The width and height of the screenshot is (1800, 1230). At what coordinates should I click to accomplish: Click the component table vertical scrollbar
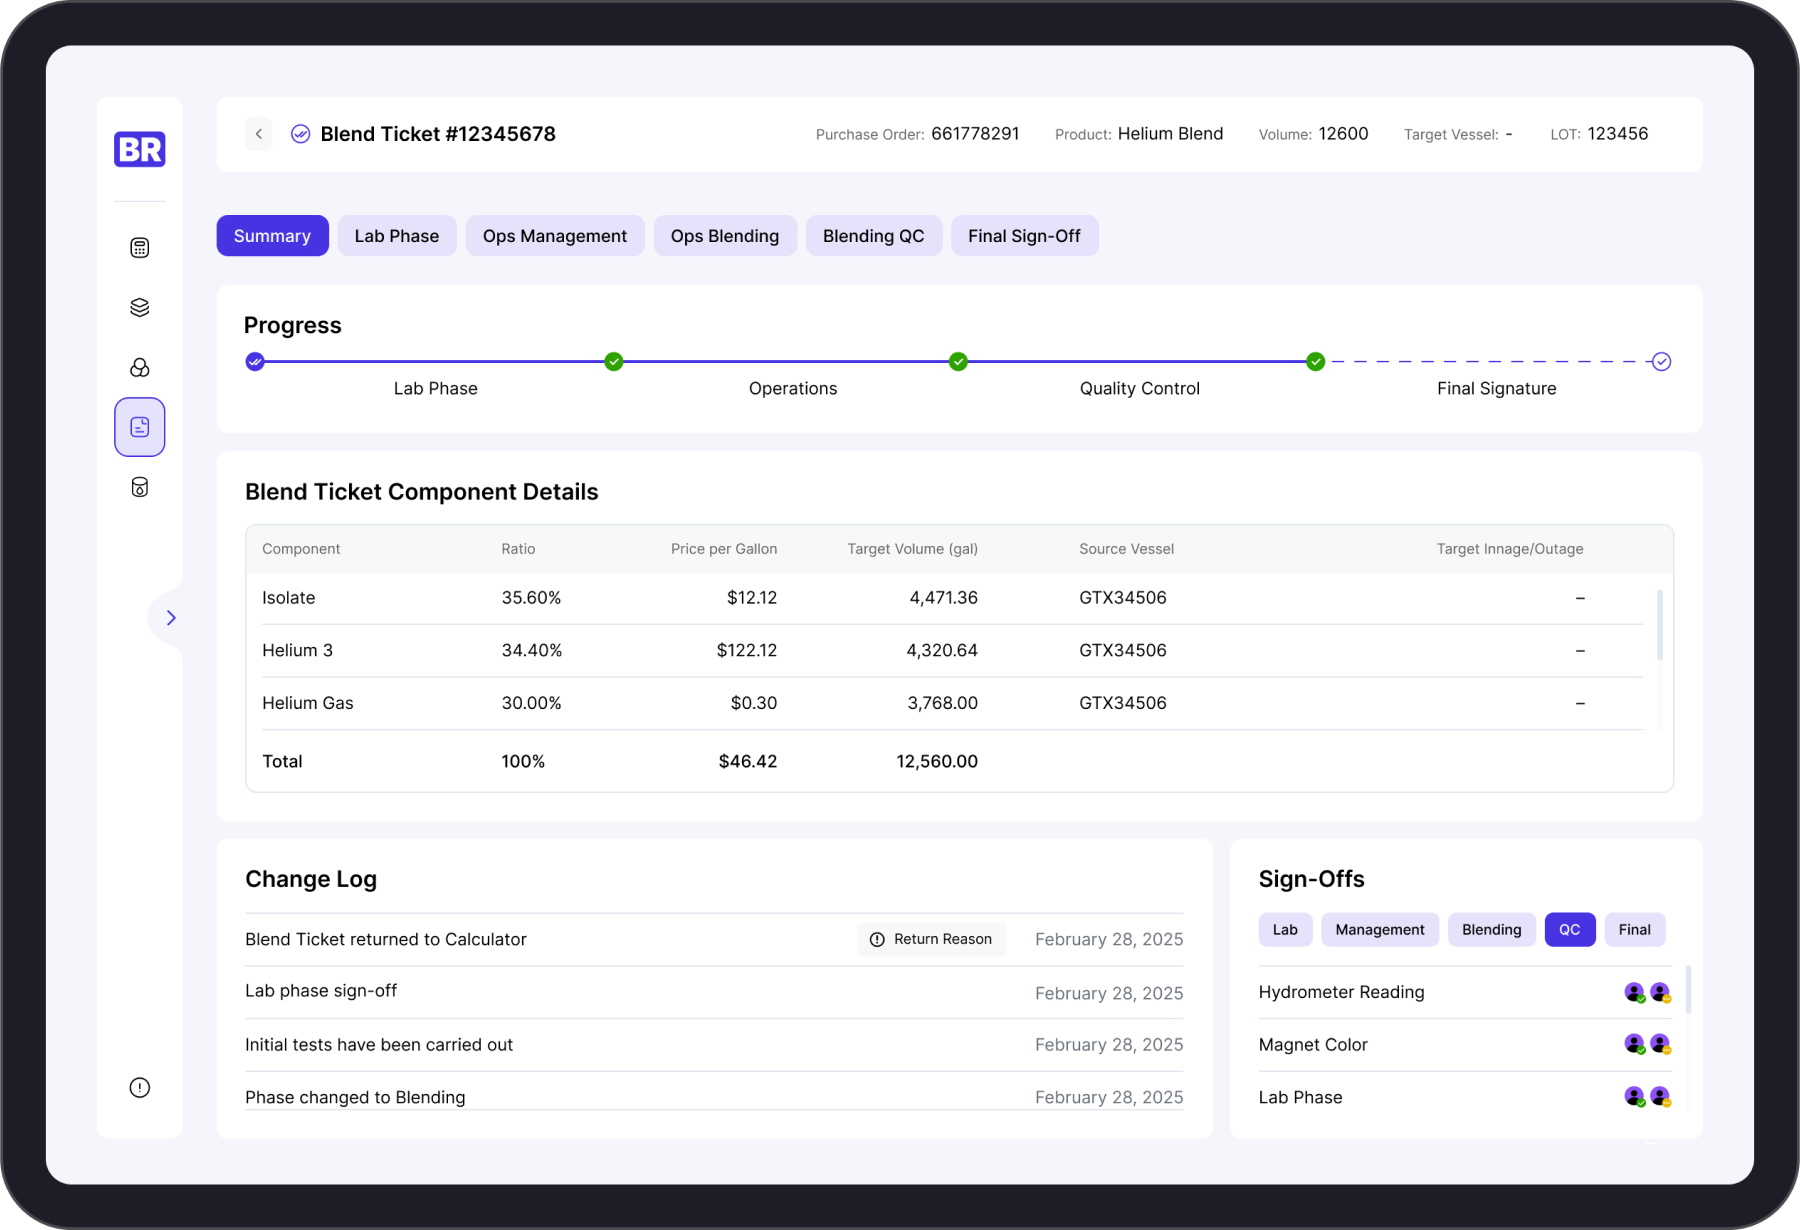(1660, 626)
